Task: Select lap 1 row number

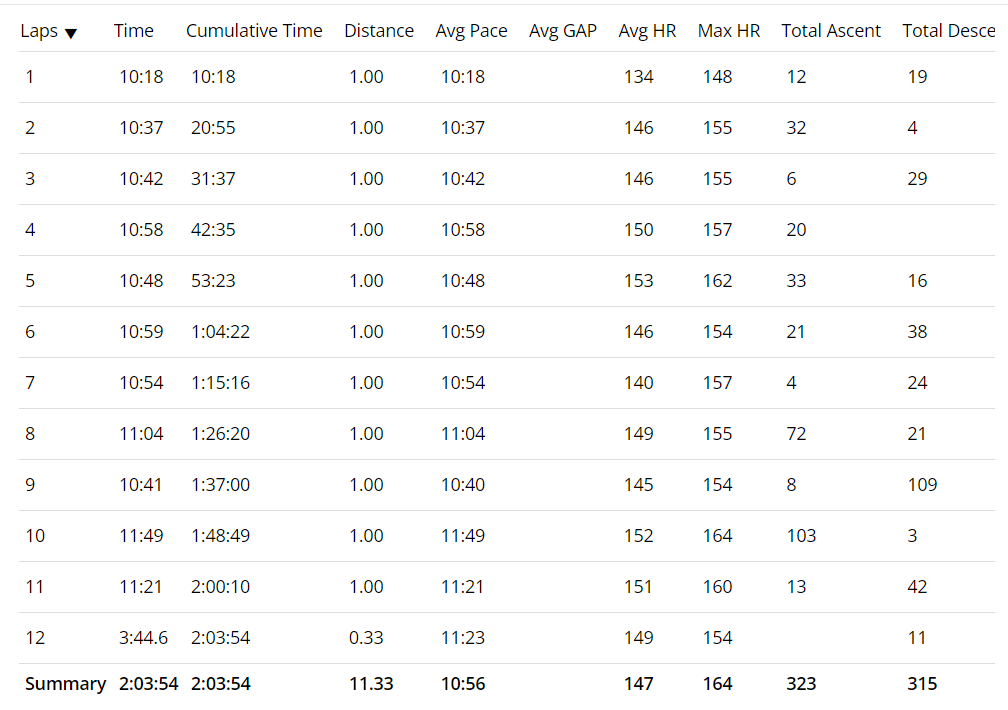Action: (x=30, y=77)
